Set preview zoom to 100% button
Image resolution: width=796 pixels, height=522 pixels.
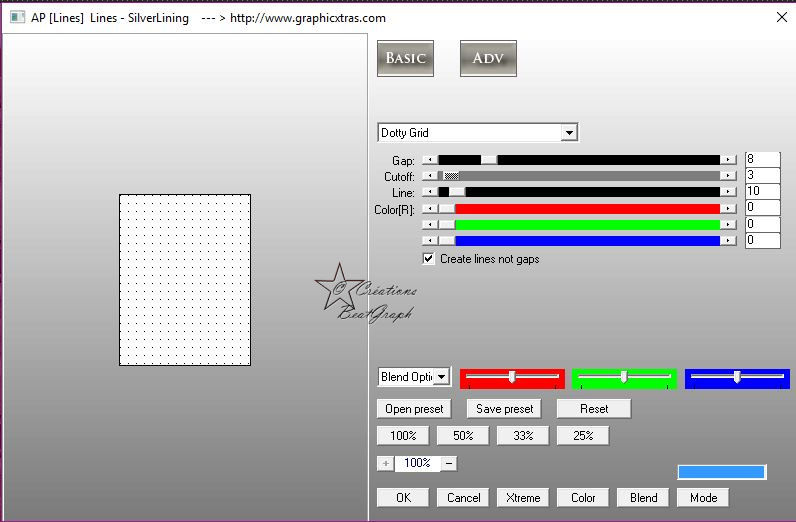(x=403, y=436)
